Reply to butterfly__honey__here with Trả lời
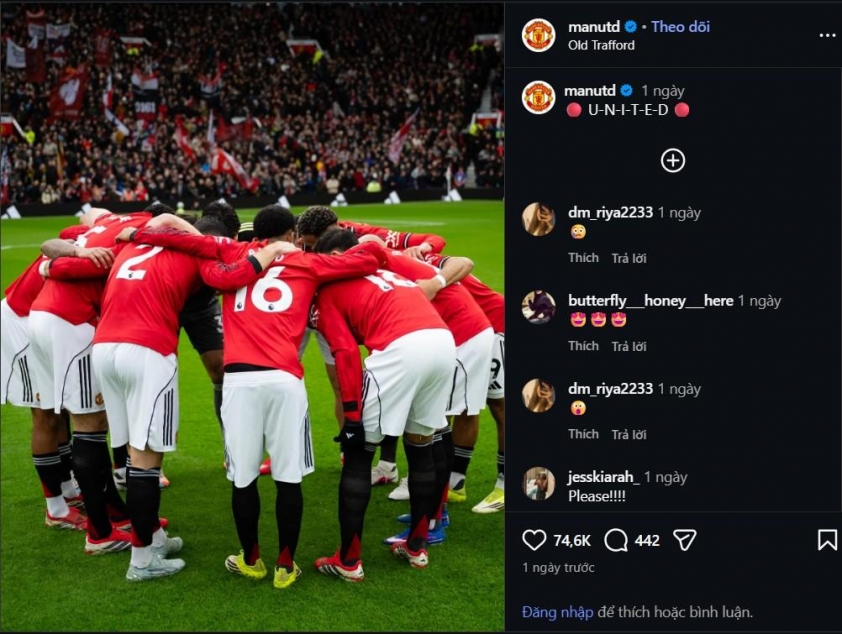Image resolution: width=842 pixels, height=634 pixels. coord(629,346)
